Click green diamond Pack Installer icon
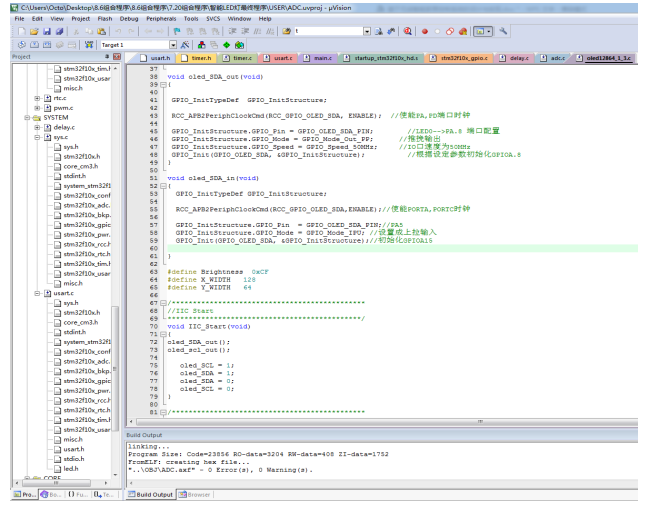Screen dimensions: 668x508 click(x=226, y=45)
